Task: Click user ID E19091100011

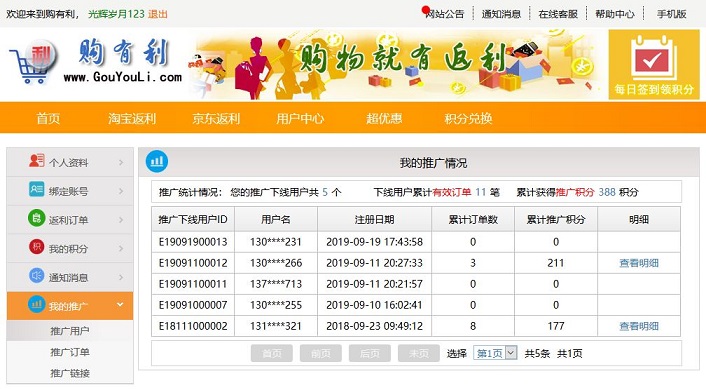Action: (x=193, y=284)
